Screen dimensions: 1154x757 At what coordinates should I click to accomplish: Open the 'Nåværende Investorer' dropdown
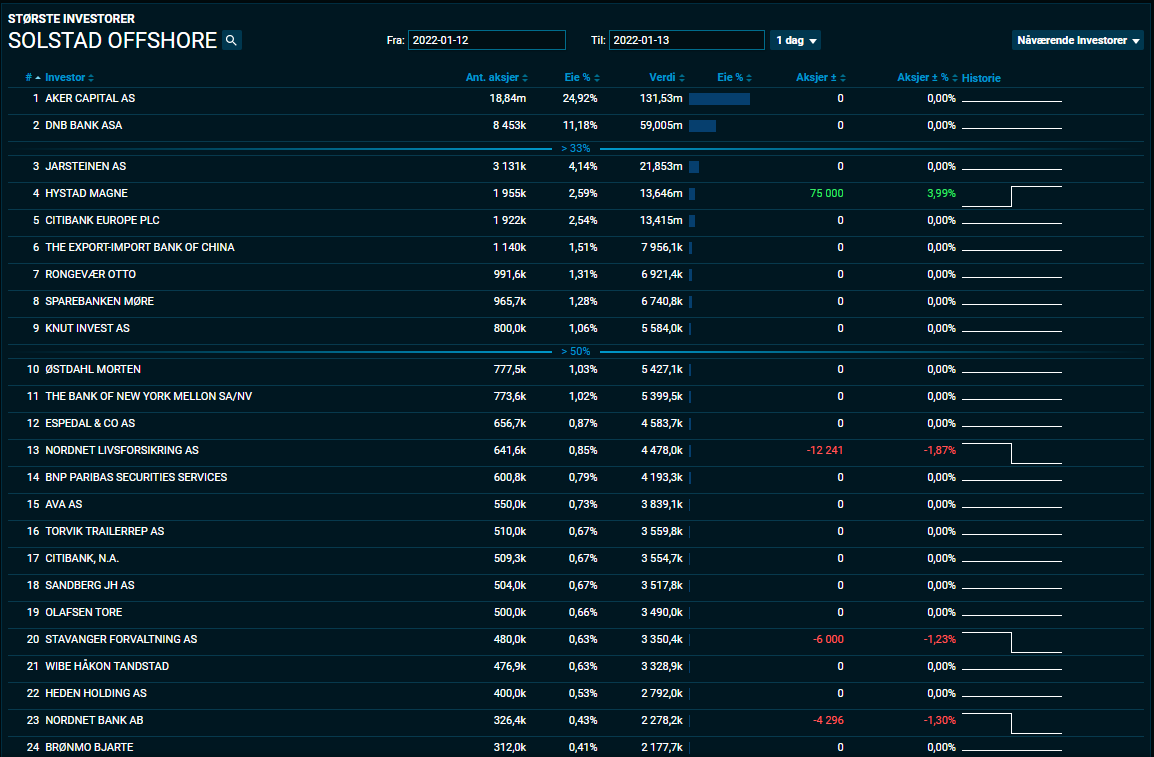pyautogui.click(x=1078, y=40)
